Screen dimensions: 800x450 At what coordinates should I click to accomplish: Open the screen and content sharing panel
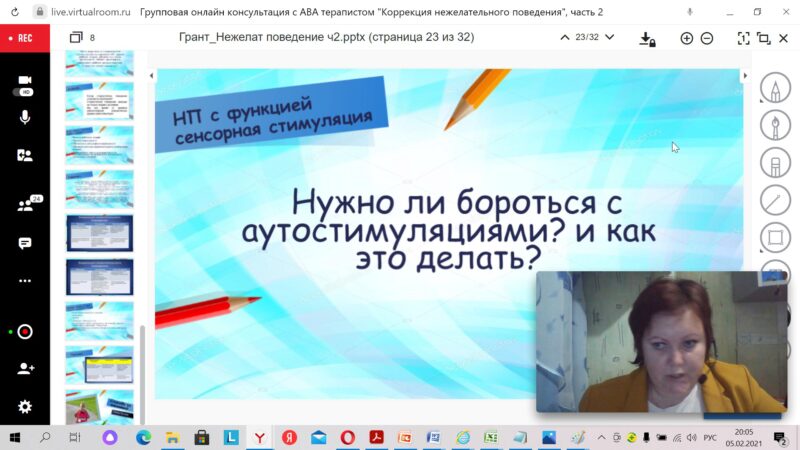pos(25,155)
